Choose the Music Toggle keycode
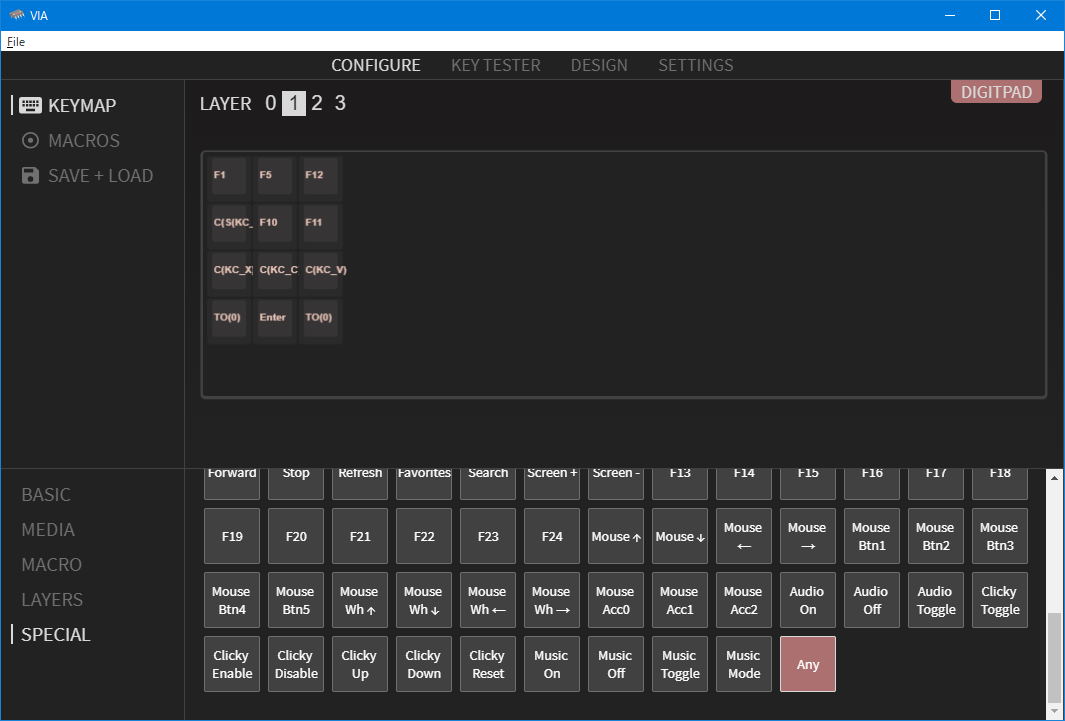 [679, 664]
